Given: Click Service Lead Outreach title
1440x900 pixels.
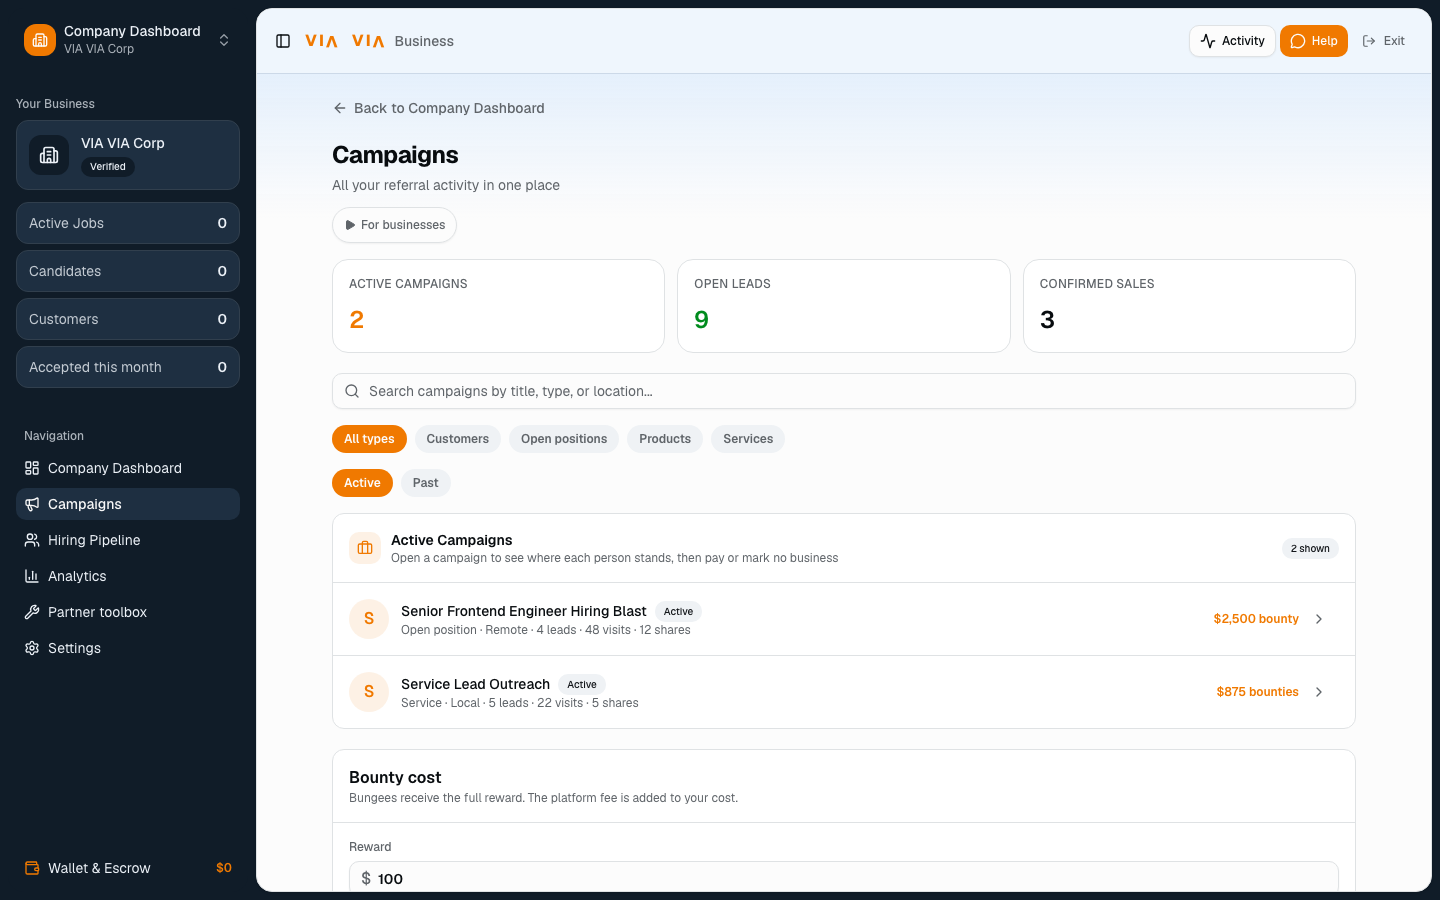Looking at the screenshot, I should tap(476, 684).
